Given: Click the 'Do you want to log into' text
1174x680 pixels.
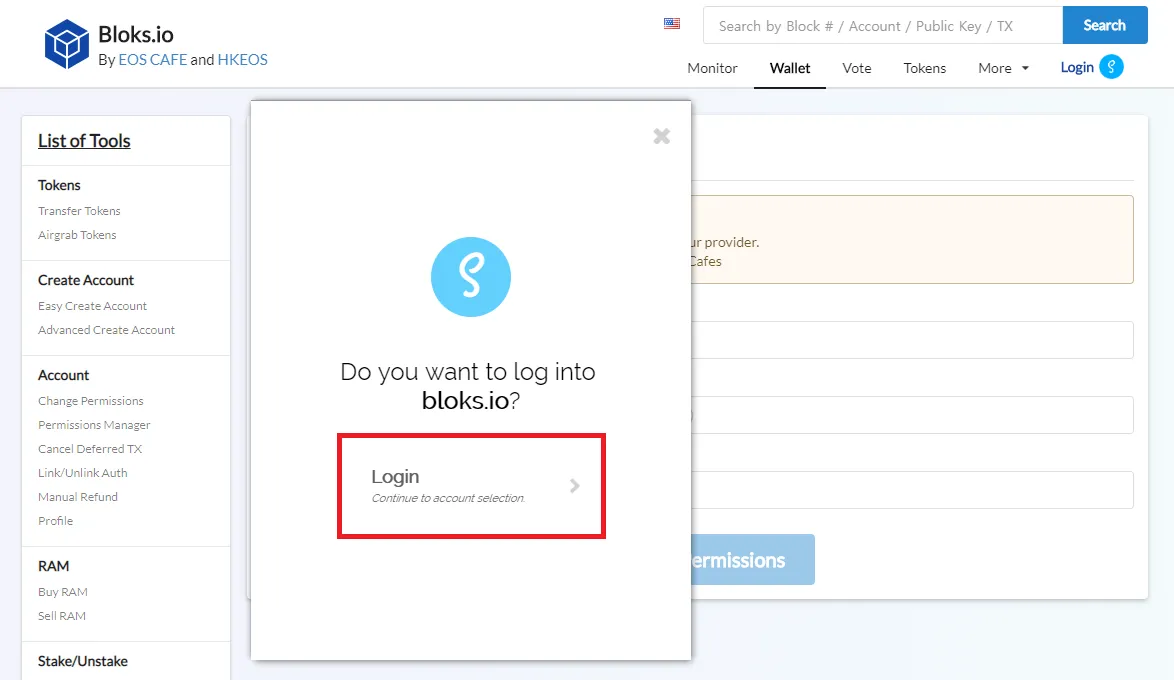Looking at the screenshot, I should tap(468, 372).
